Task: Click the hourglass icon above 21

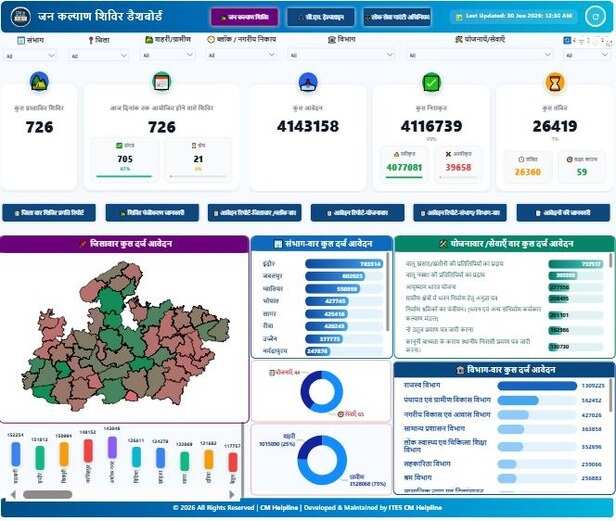Action: [194, 145]
